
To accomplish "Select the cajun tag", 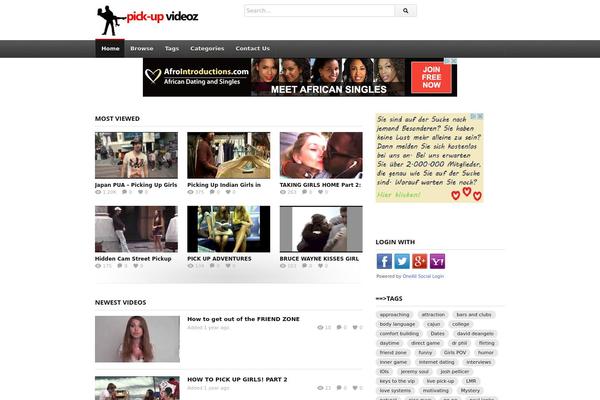I will click(x=434, y=324).
